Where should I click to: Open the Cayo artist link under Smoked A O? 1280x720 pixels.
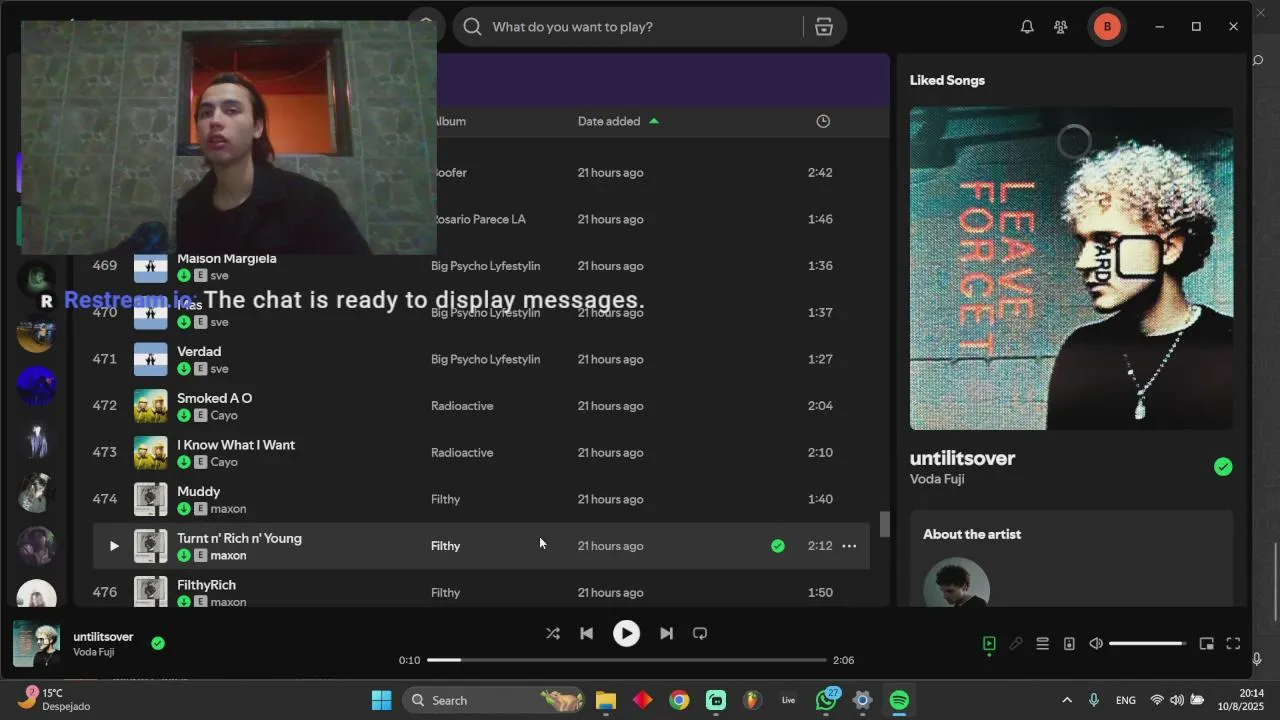[x=224, y=415]
